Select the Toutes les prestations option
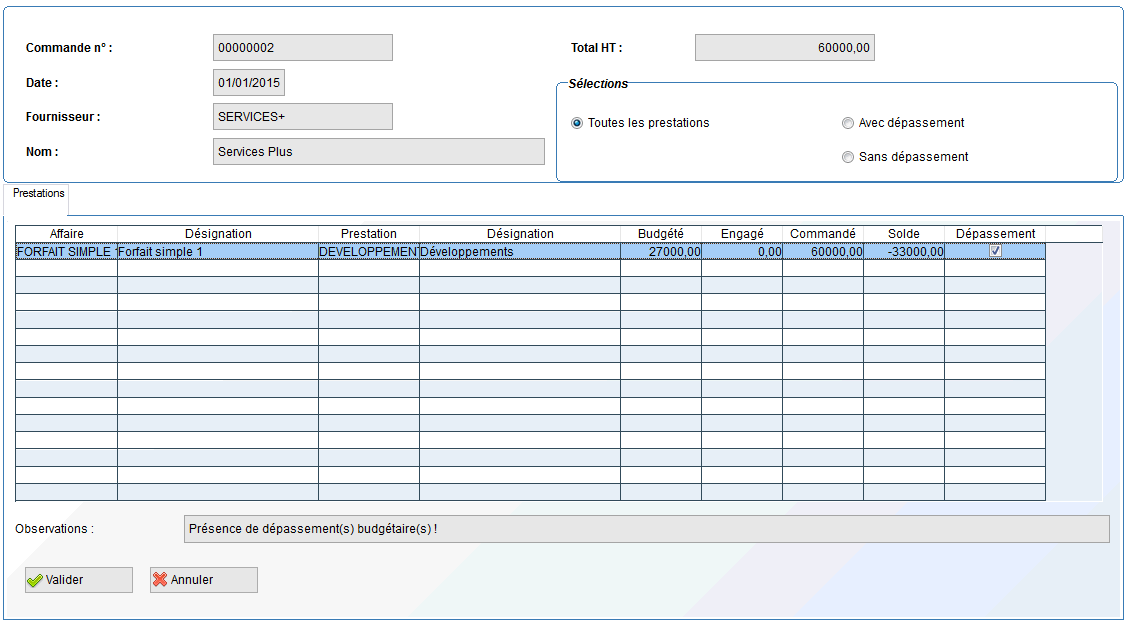The height and width of the screenshot is (626, 1130). pyautogui.click(x=576, y=123)
